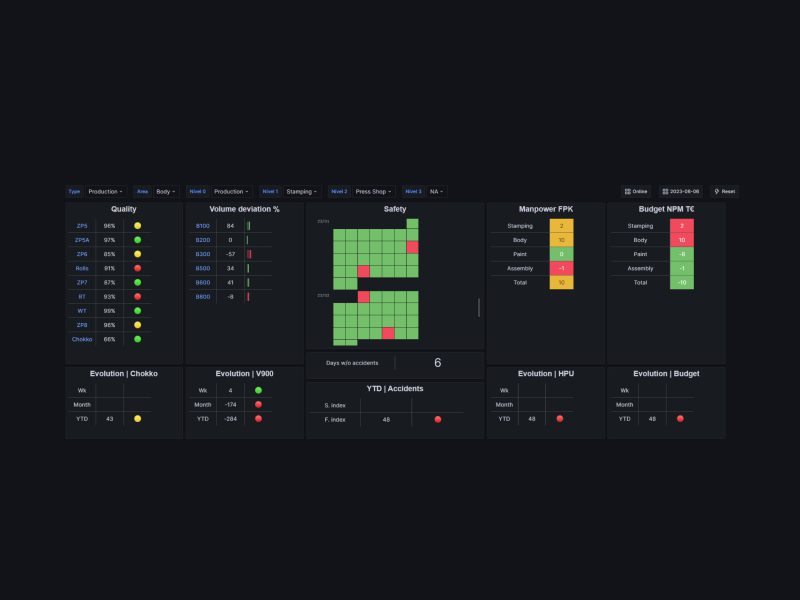Expand the Nivel 2 Press Shop dropdown

pos(372,191)
